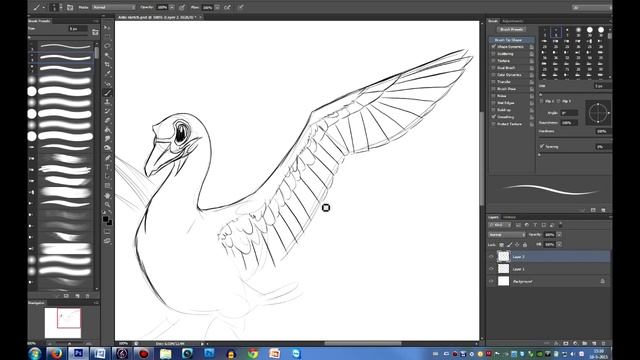Open the layer Opacity arrow
The width and height of the screenshot is (640, 360).
tap(559, 235)
